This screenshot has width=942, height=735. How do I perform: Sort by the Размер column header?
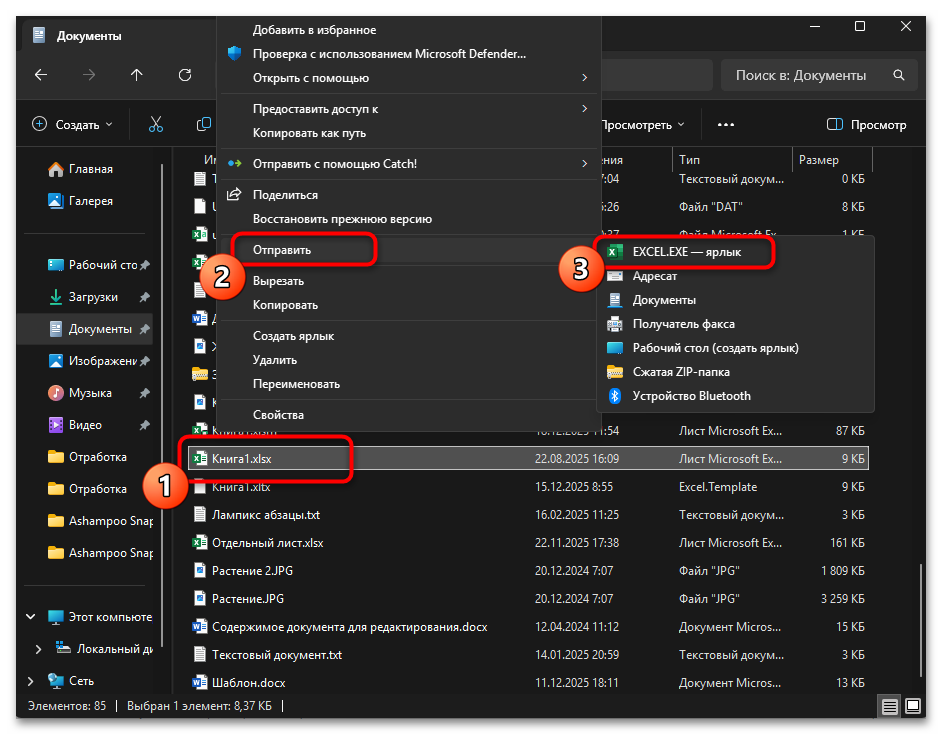[x=831, y=160]
